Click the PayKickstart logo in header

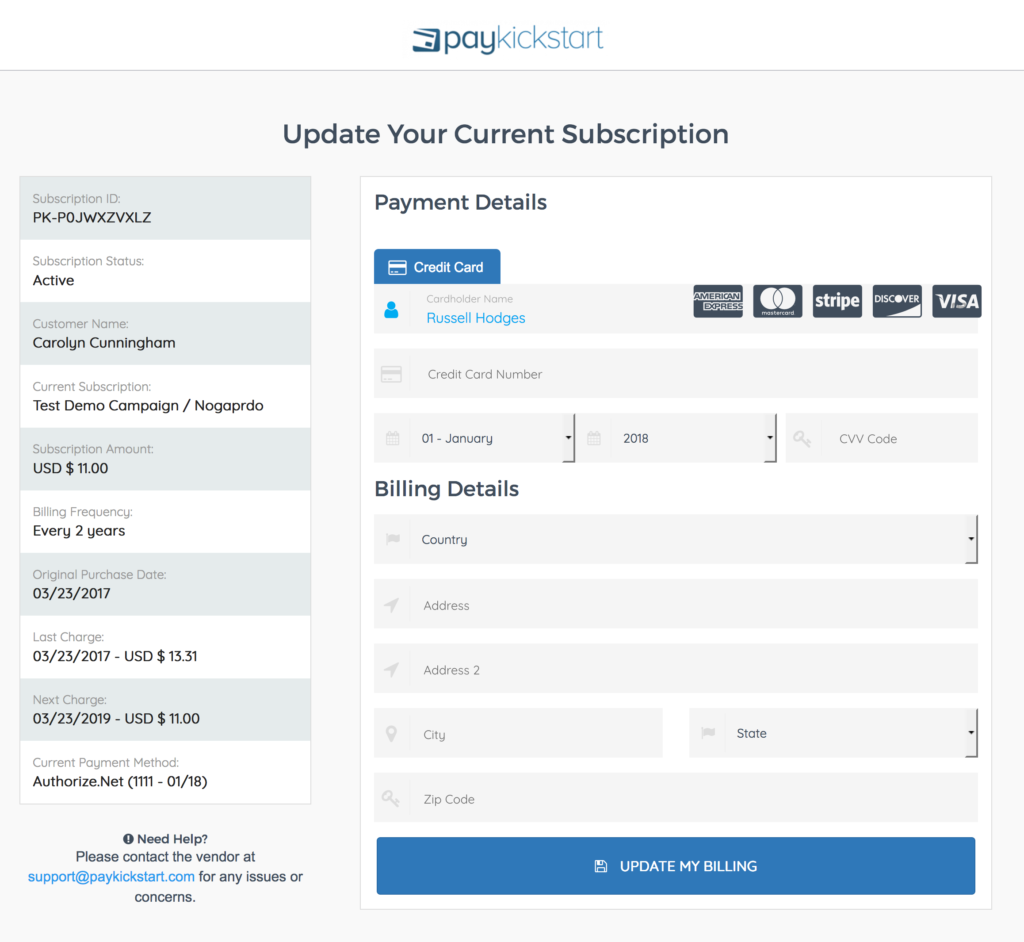pos(509,39)
